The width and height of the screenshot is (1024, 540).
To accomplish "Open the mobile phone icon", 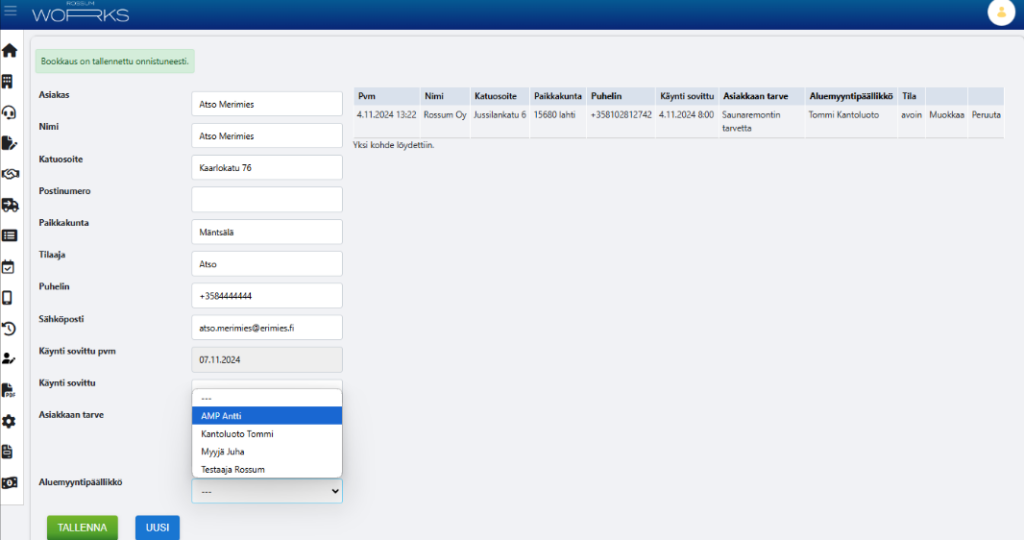I will click(x=7, y=298).
